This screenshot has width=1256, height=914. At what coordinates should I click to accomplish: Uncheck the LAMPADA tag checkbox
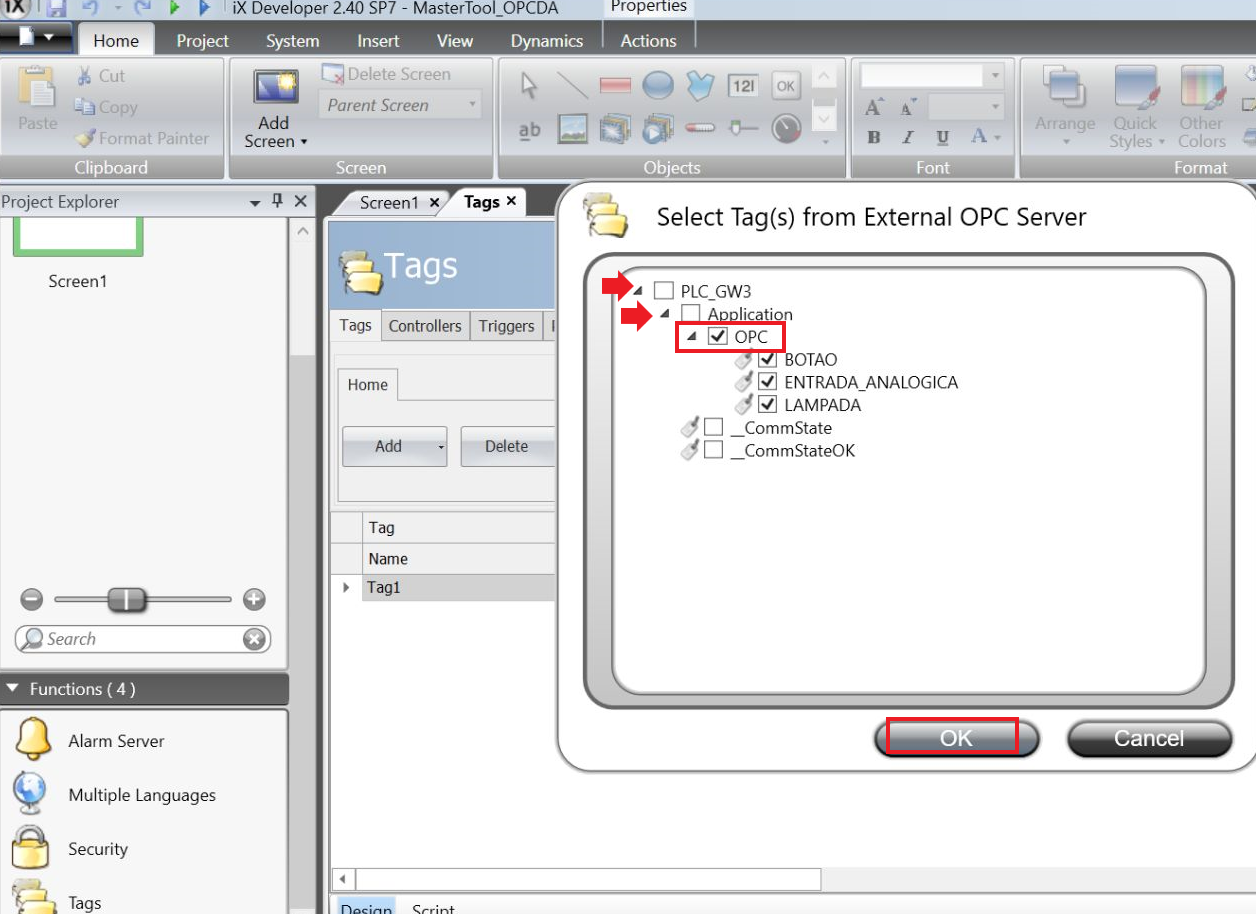point(768,405)
